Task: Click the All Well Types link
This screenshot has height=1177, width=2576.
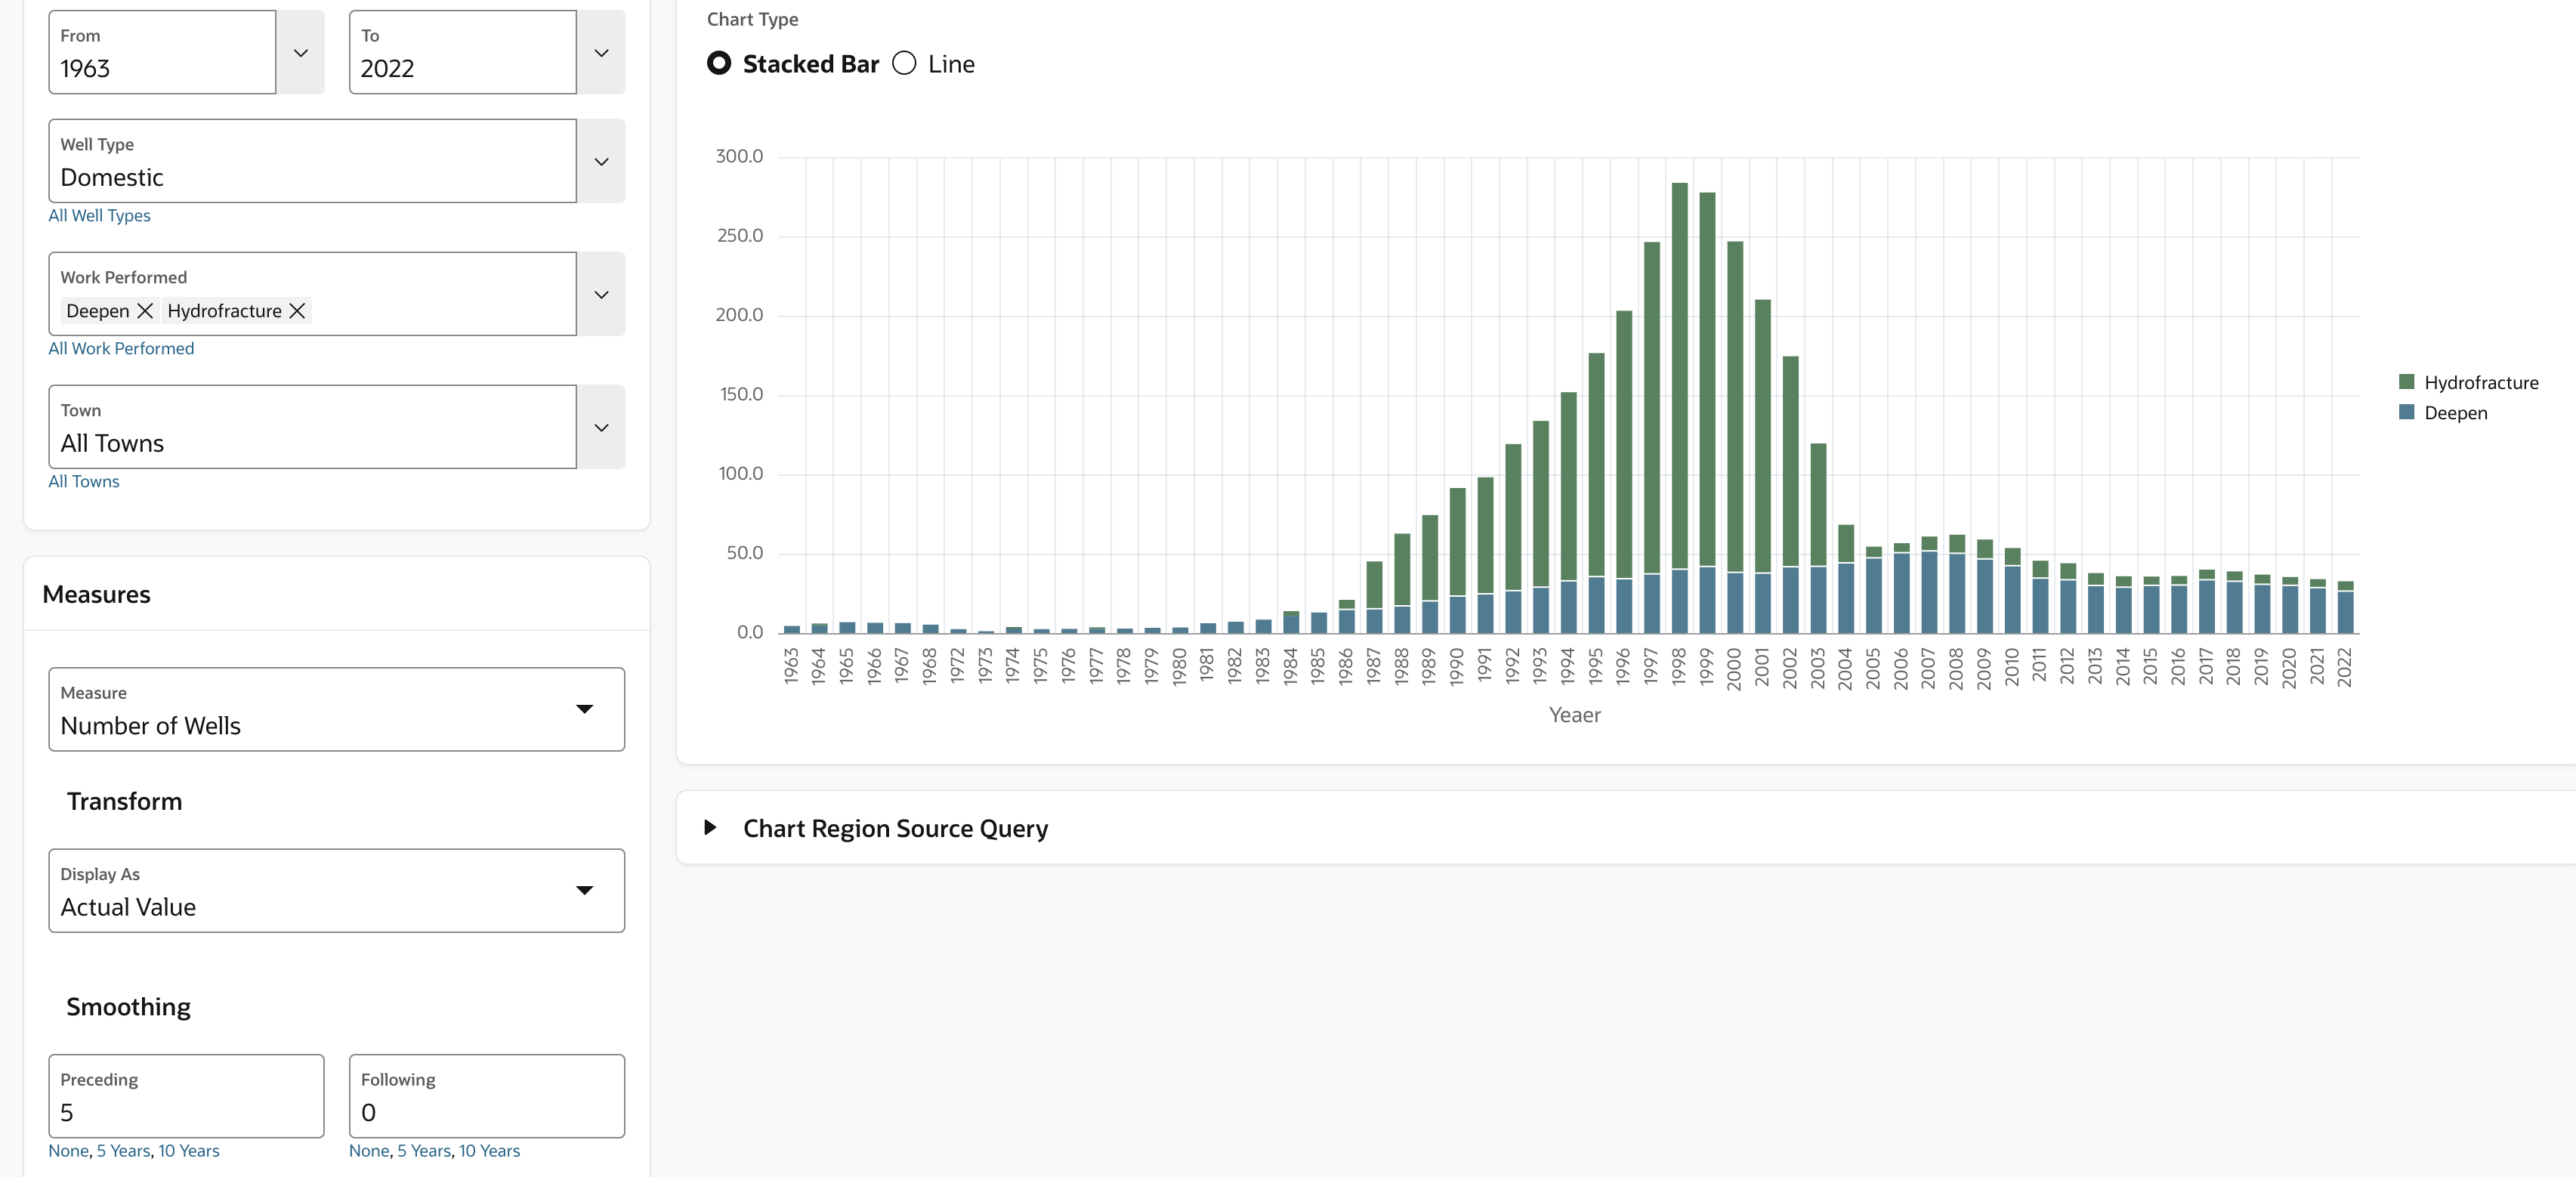Action: [99, 215]
